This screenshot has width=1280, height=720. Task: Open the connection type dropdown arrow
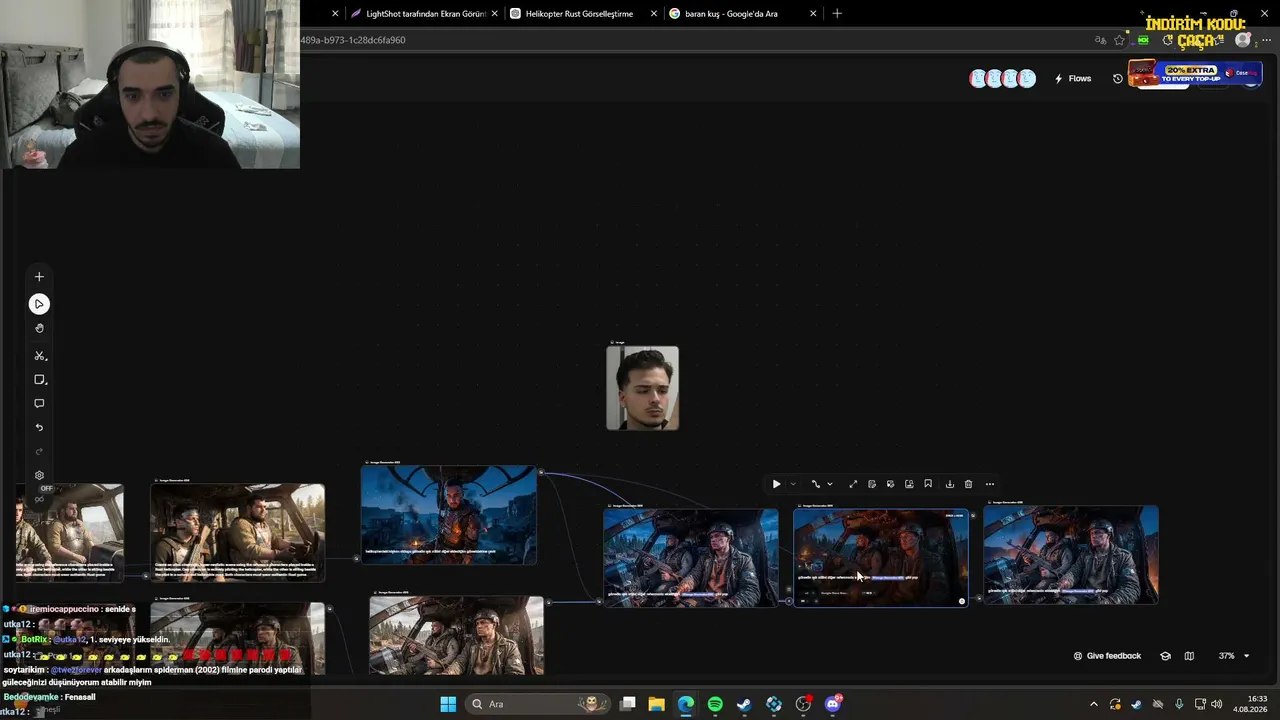(x=830, y=484)
